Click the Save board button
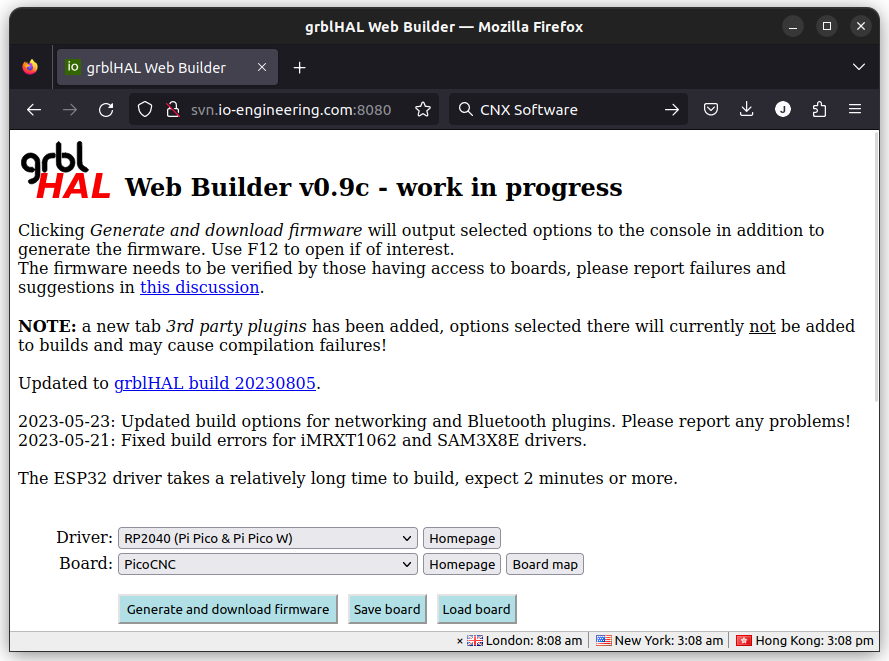The width and height of the screenshot is (889, 661). coord(387,609)
